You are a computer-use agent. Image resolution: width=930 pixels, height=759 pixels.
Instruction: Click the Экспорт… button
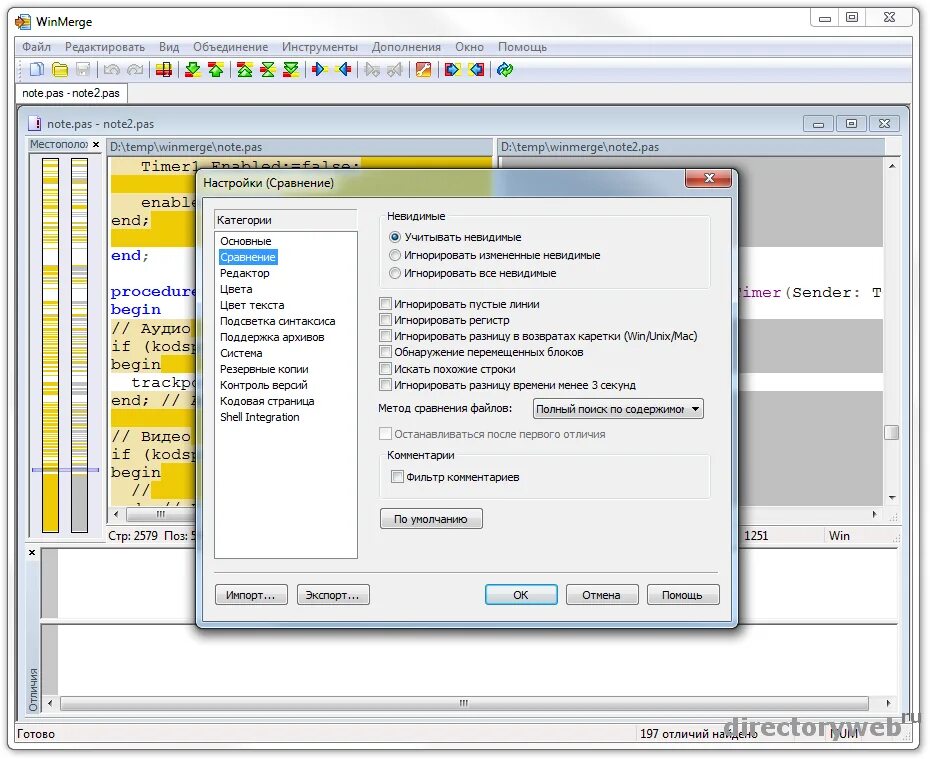tap(333, 595)
